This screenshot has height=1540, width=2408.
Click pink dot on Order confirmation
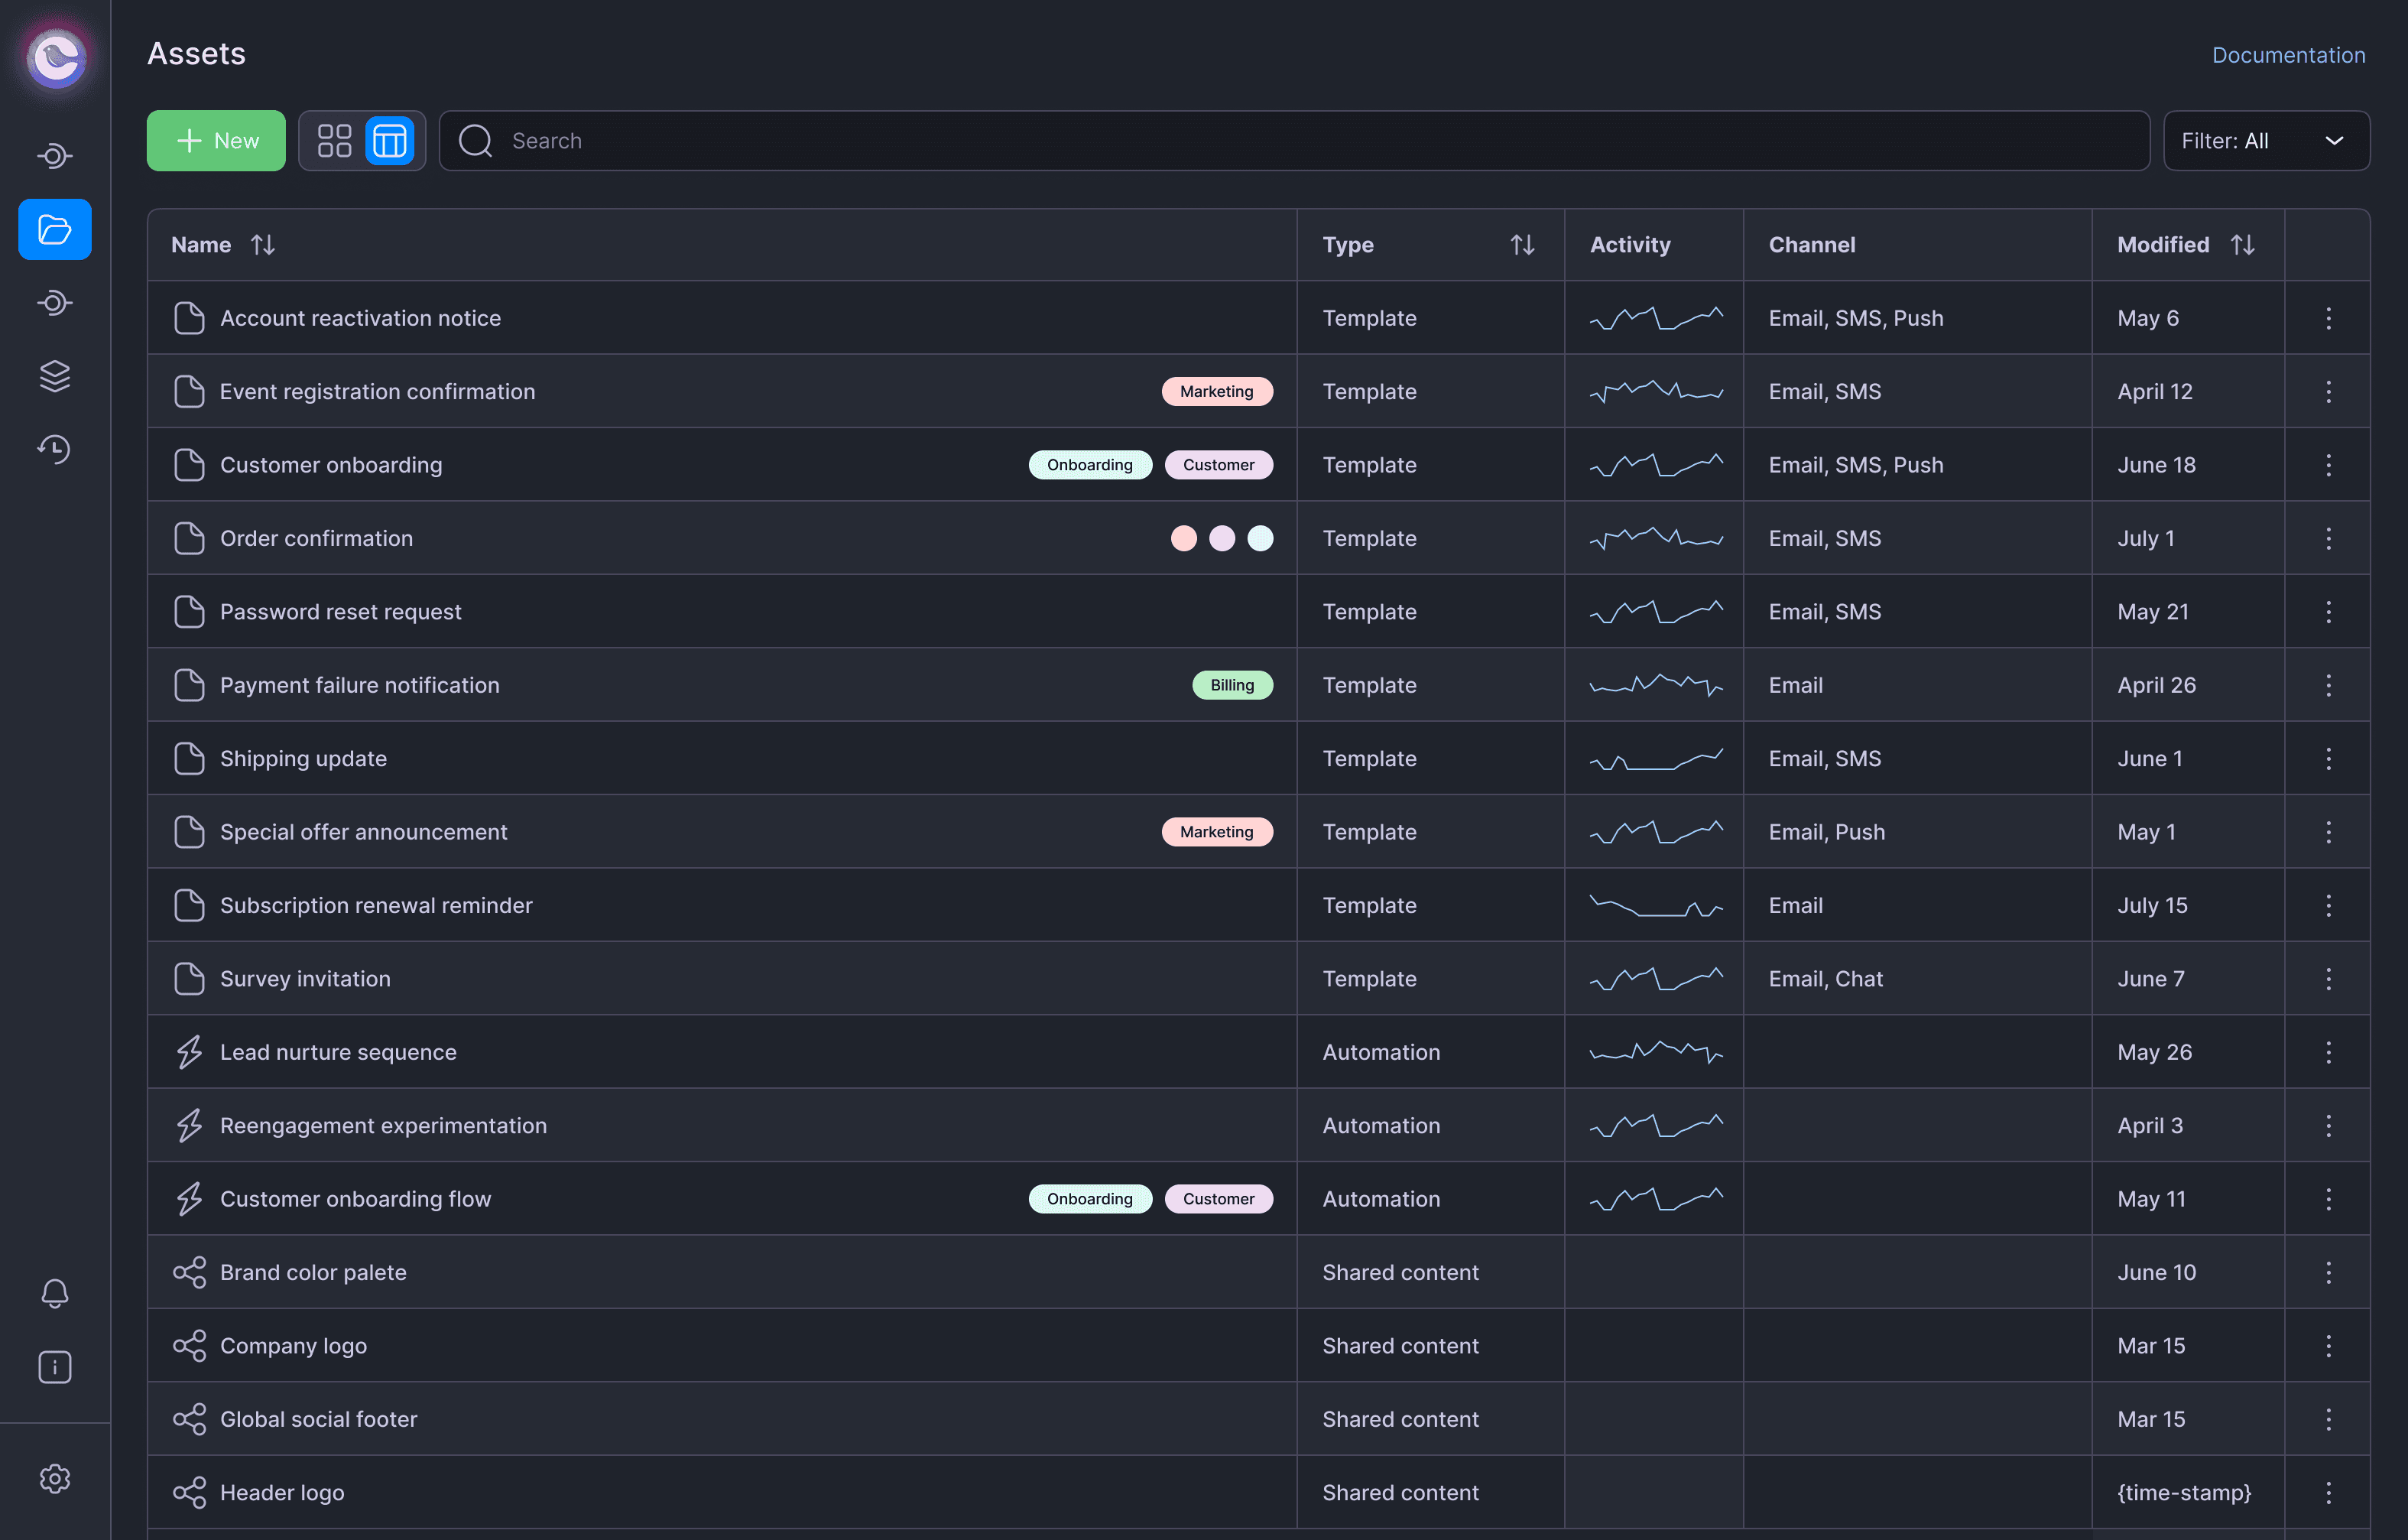tap(1184, 538)
